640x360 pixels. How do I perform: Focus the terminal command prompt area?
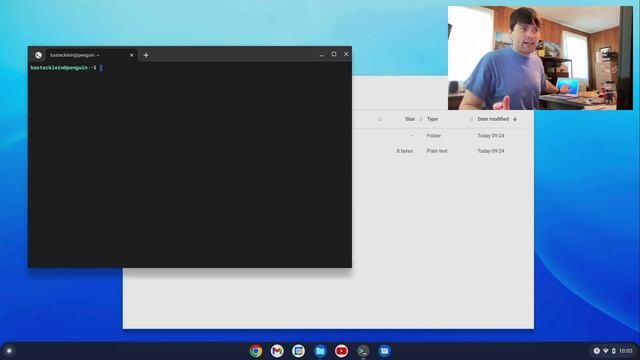pyautogui.click(x=190, y=164)
